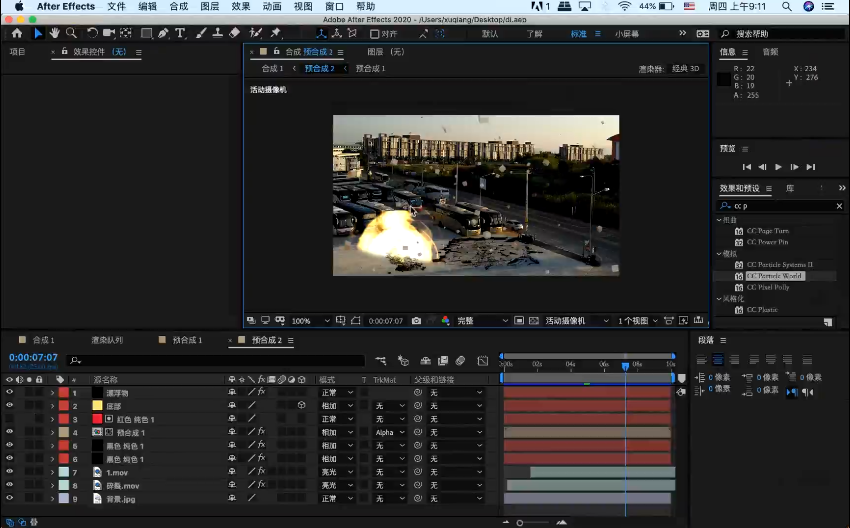Select the Puppet Pin tool
Image resolution: width=850 pixels, height=528 pixels.
click(275, 33)
